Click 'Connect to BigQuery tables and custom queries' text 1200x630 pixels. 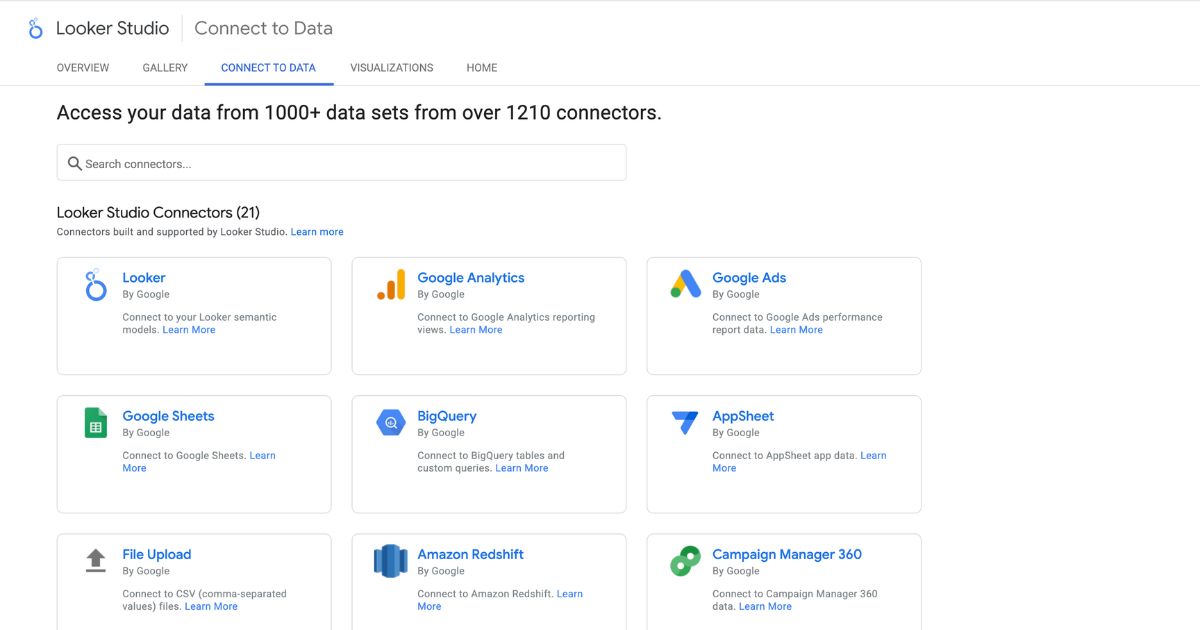pos(491,461)
